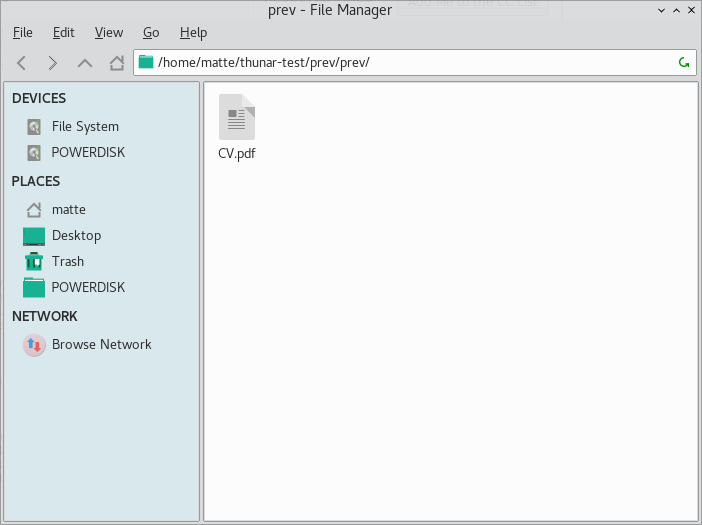The height and width of the screenshot is (525, 702).
Task: Navigate to the parent folder with up arrow
Action: pos(85,63)
